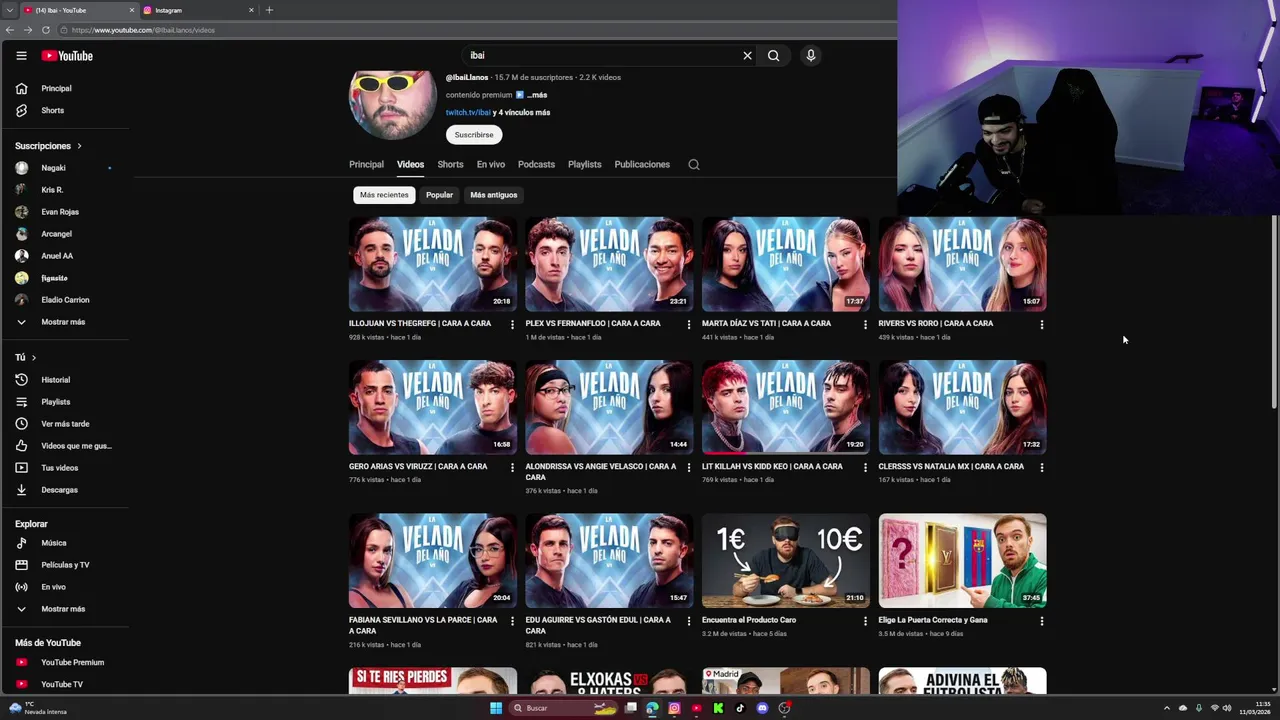Open the Suscripciones section header
Viewport: 1280px width, 720px height.
pos(48,146)
